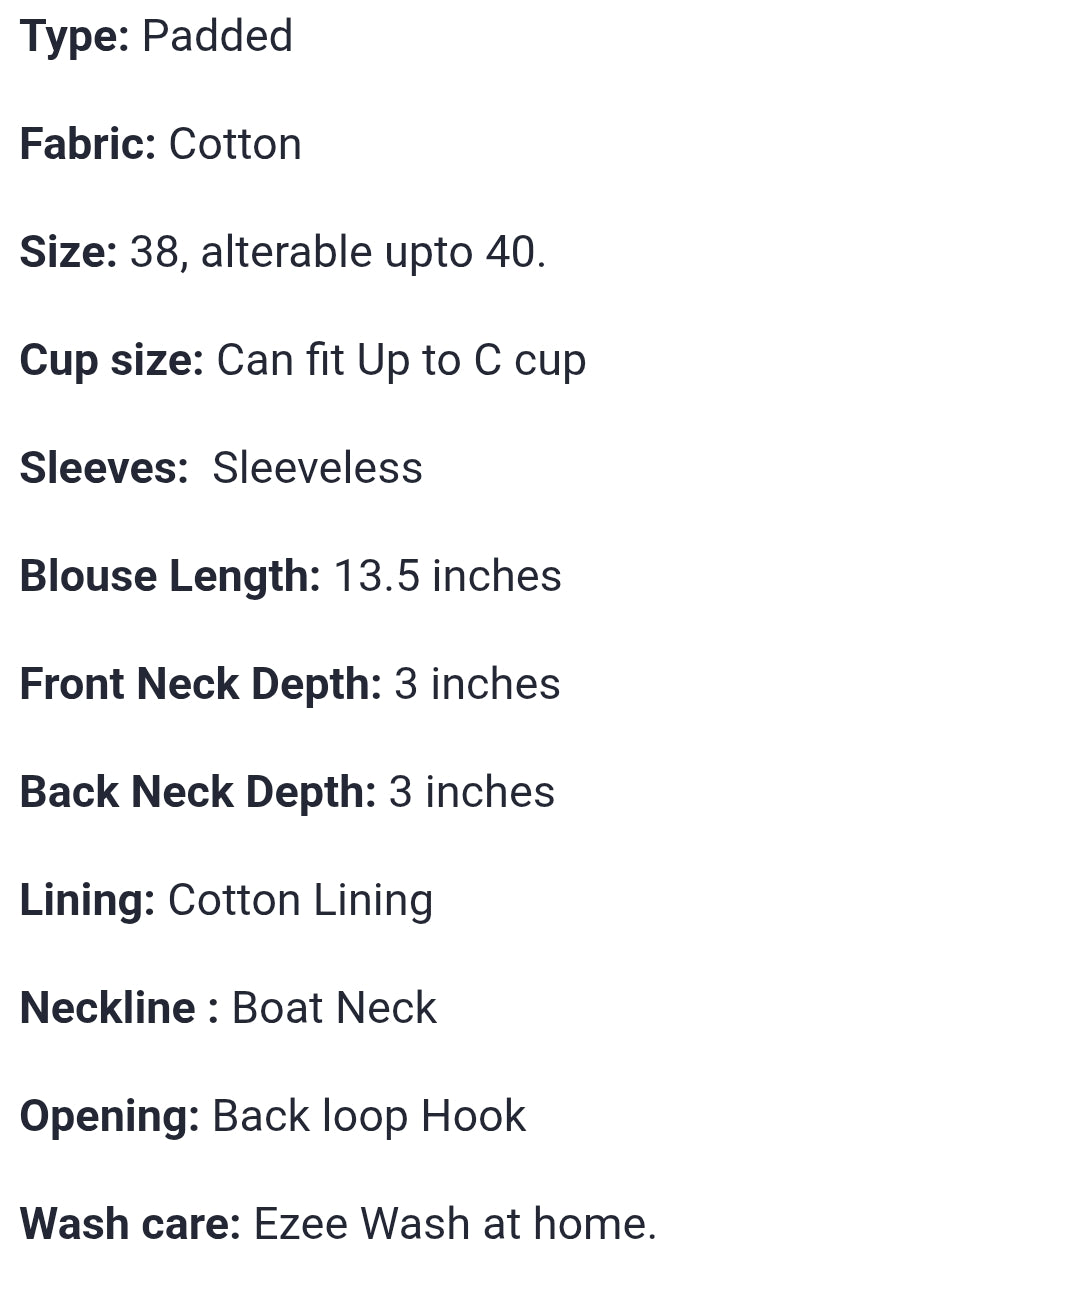Click the word 'Padded'
This screenshot has width=1069, height=1296.
(x=217, y=37)
